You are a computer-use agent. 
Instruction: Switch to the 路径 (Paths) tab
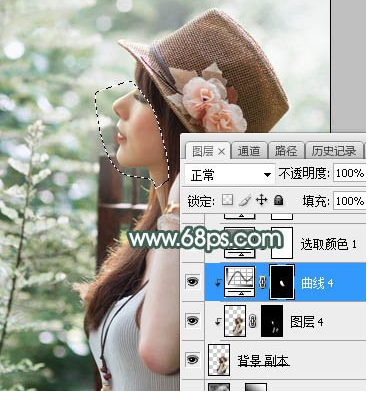286,151
